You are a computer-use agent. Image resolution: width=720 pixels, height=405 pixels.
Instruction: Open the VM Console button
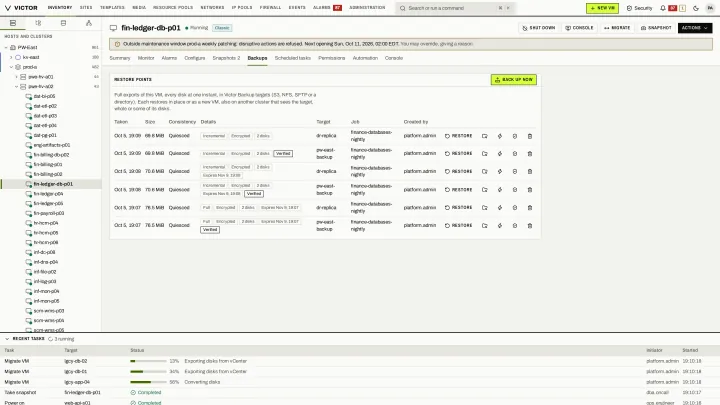coord(579,28)
